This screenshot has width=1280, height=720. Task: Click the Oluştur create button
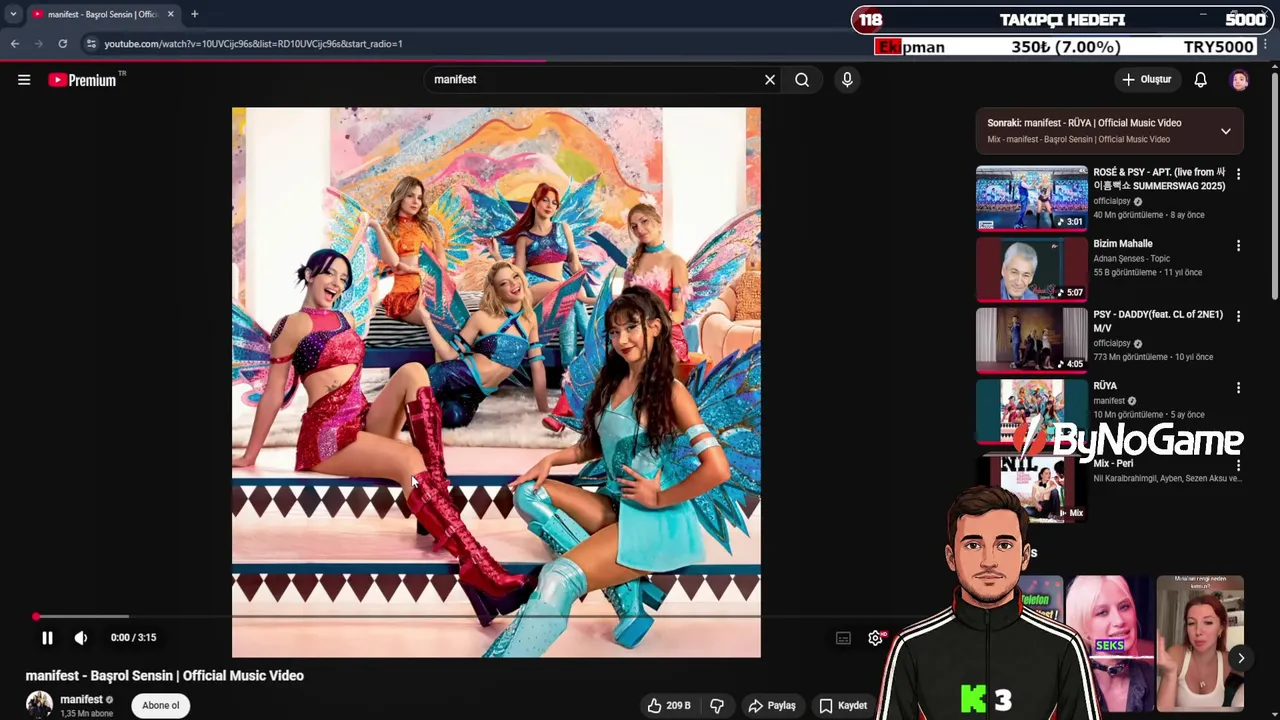pos(1146,80)
